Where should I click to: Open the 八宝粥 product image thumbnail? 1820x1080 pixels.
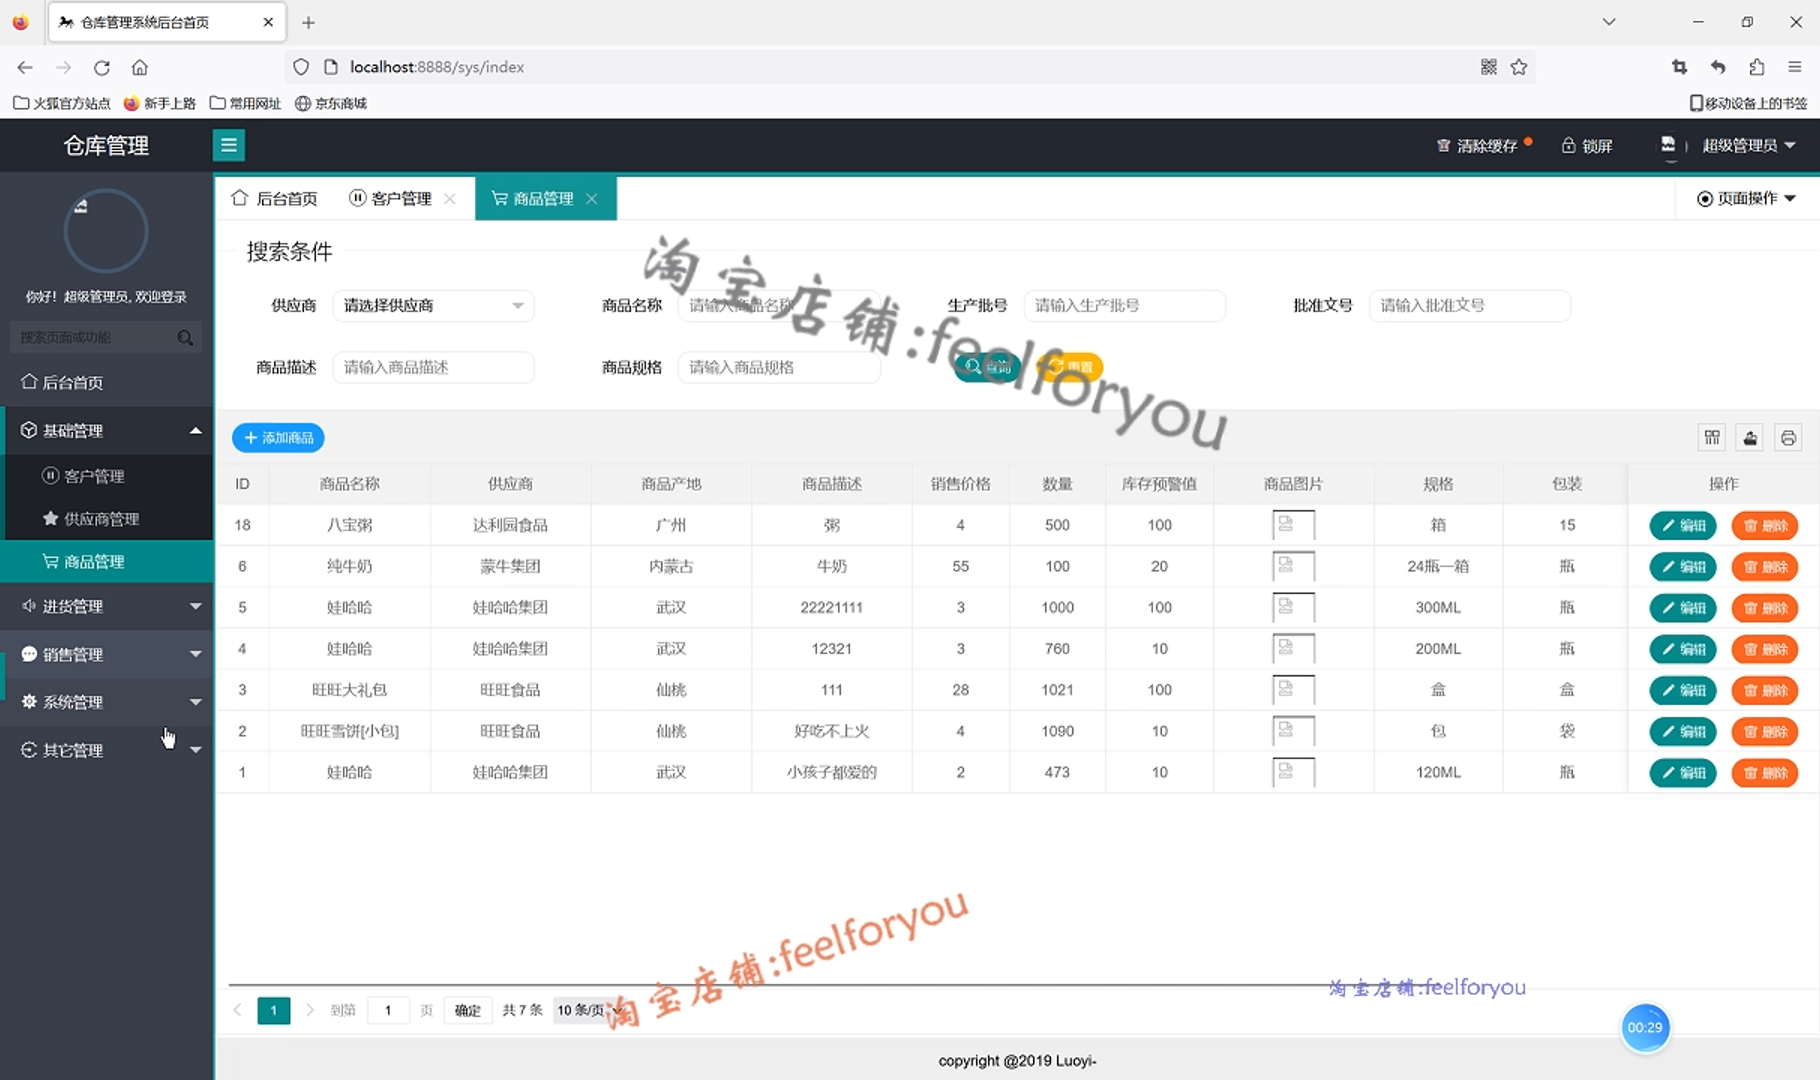1293,525
